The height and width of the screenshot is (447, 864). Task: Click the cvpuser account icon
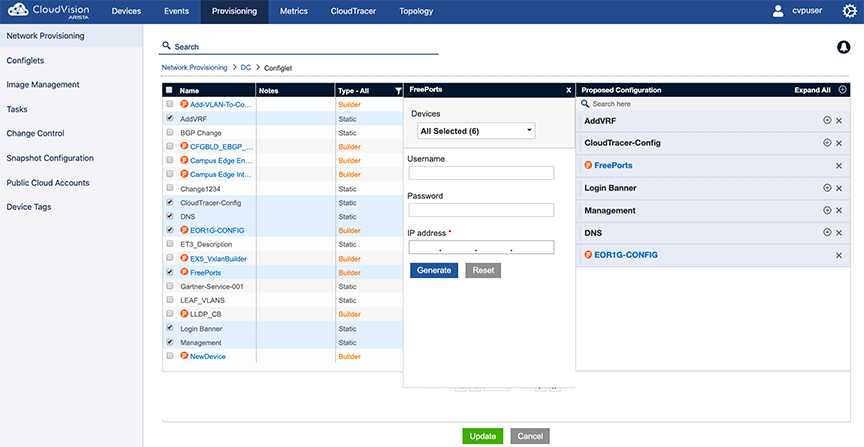click(x=778, y=11)
